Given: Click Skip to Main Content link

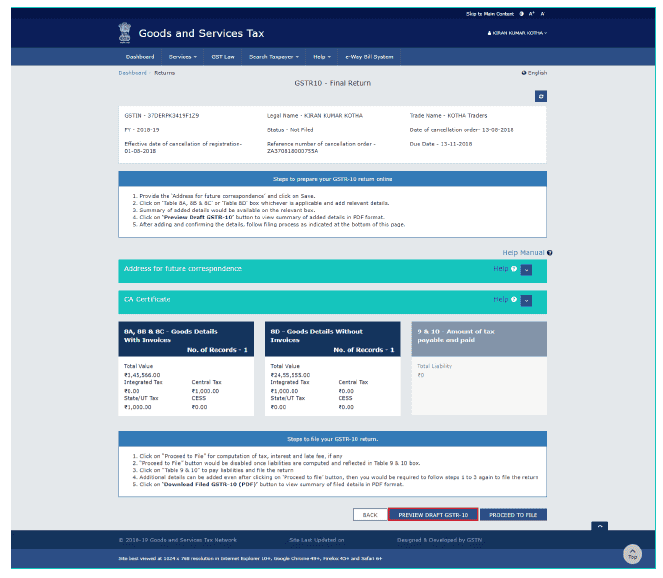Looking at the screenshot, I should point(490,14).
